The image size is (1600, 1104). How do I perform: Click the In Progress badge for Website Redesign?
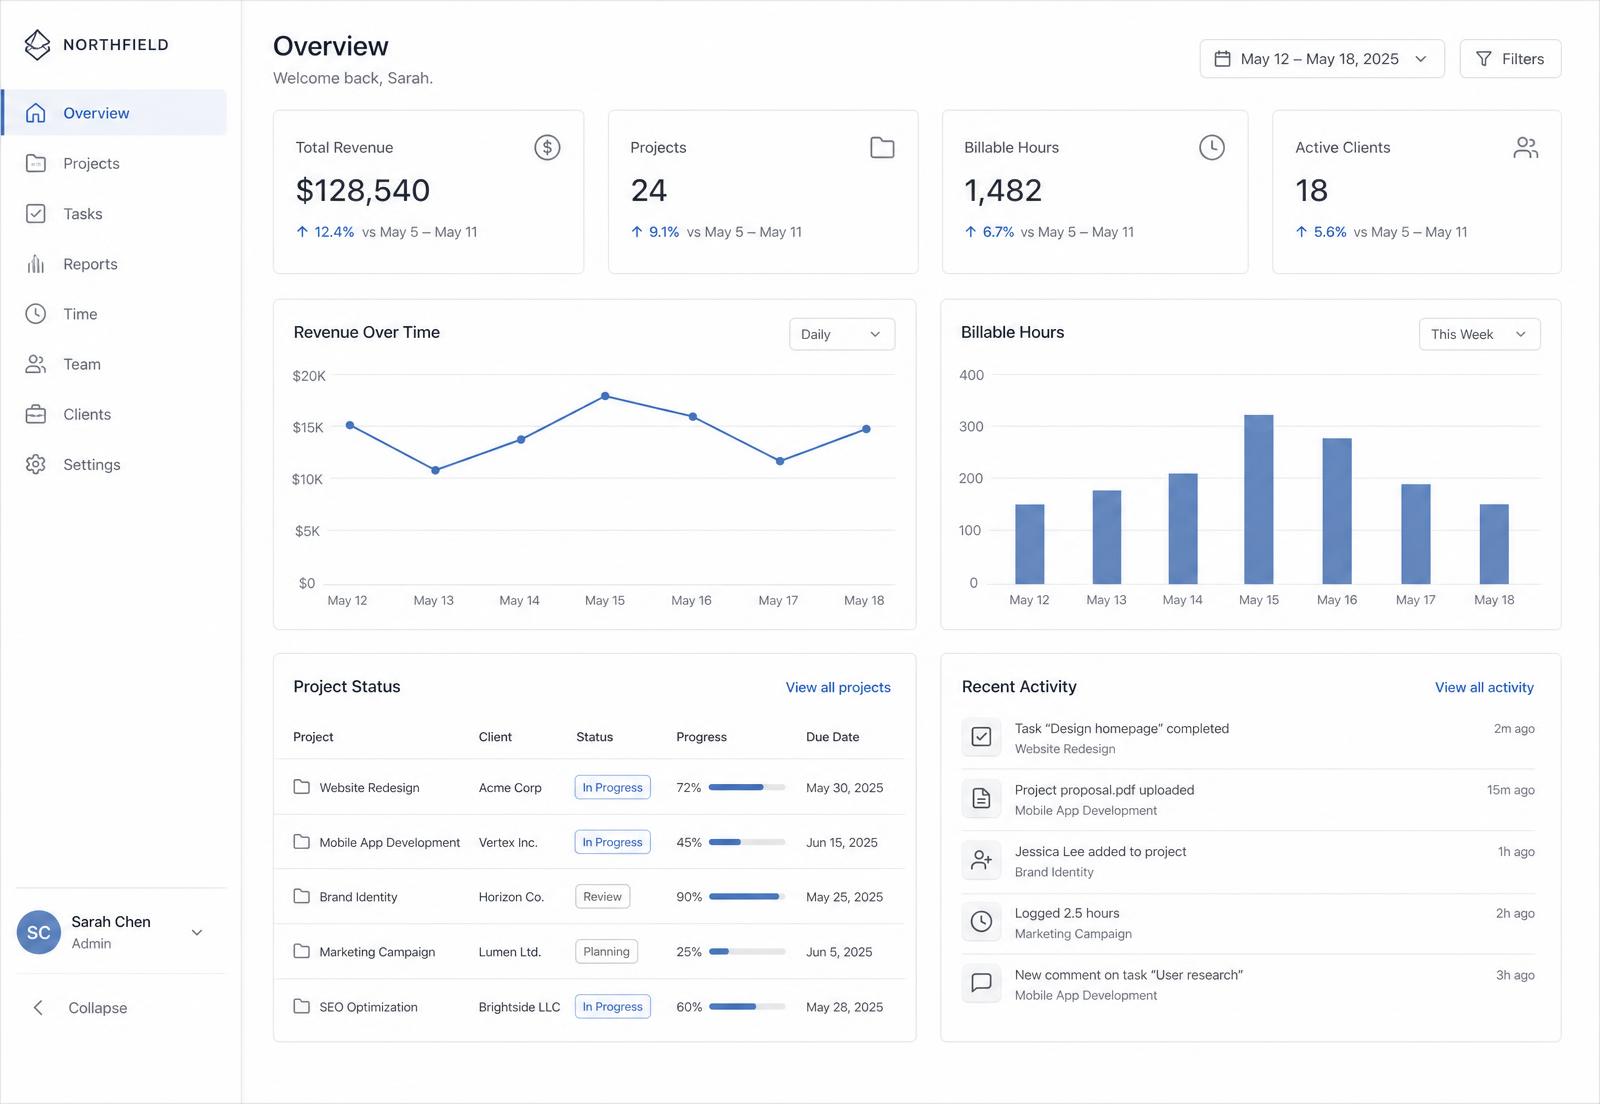(613, 787)
